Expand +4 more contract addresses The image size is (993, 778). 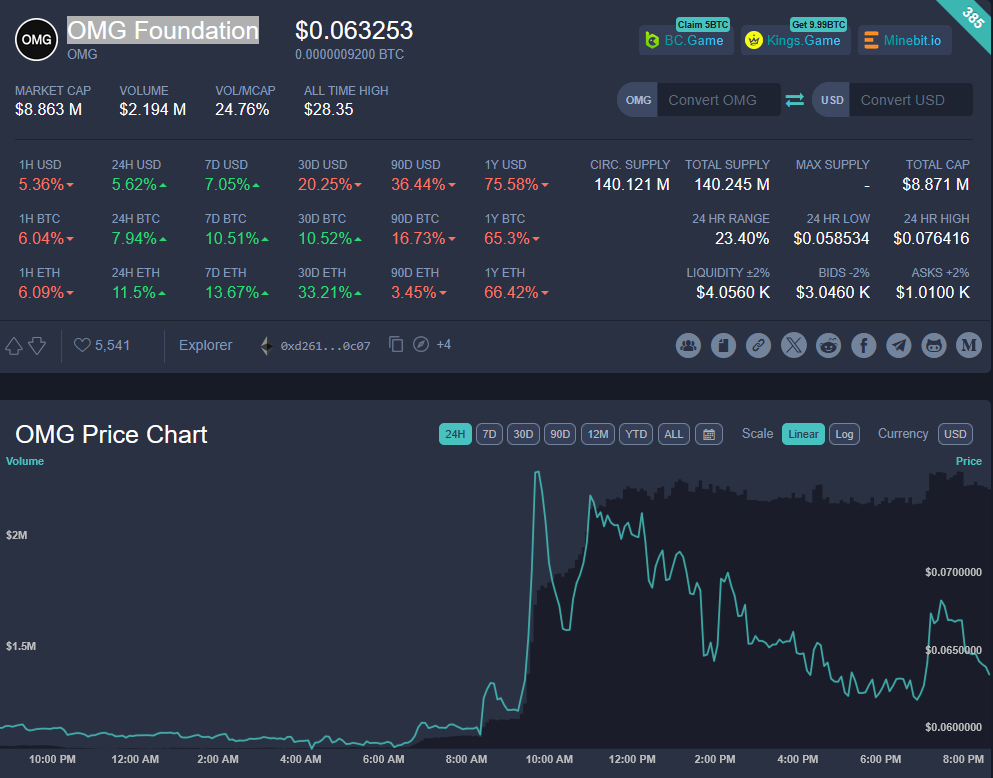(443, 344)
